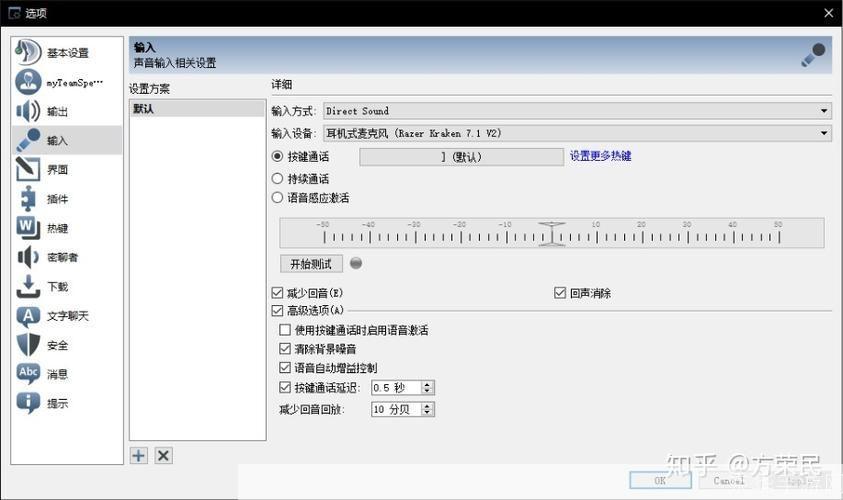
Task: Click the Cancel button
Action: [x=729, y=481]
